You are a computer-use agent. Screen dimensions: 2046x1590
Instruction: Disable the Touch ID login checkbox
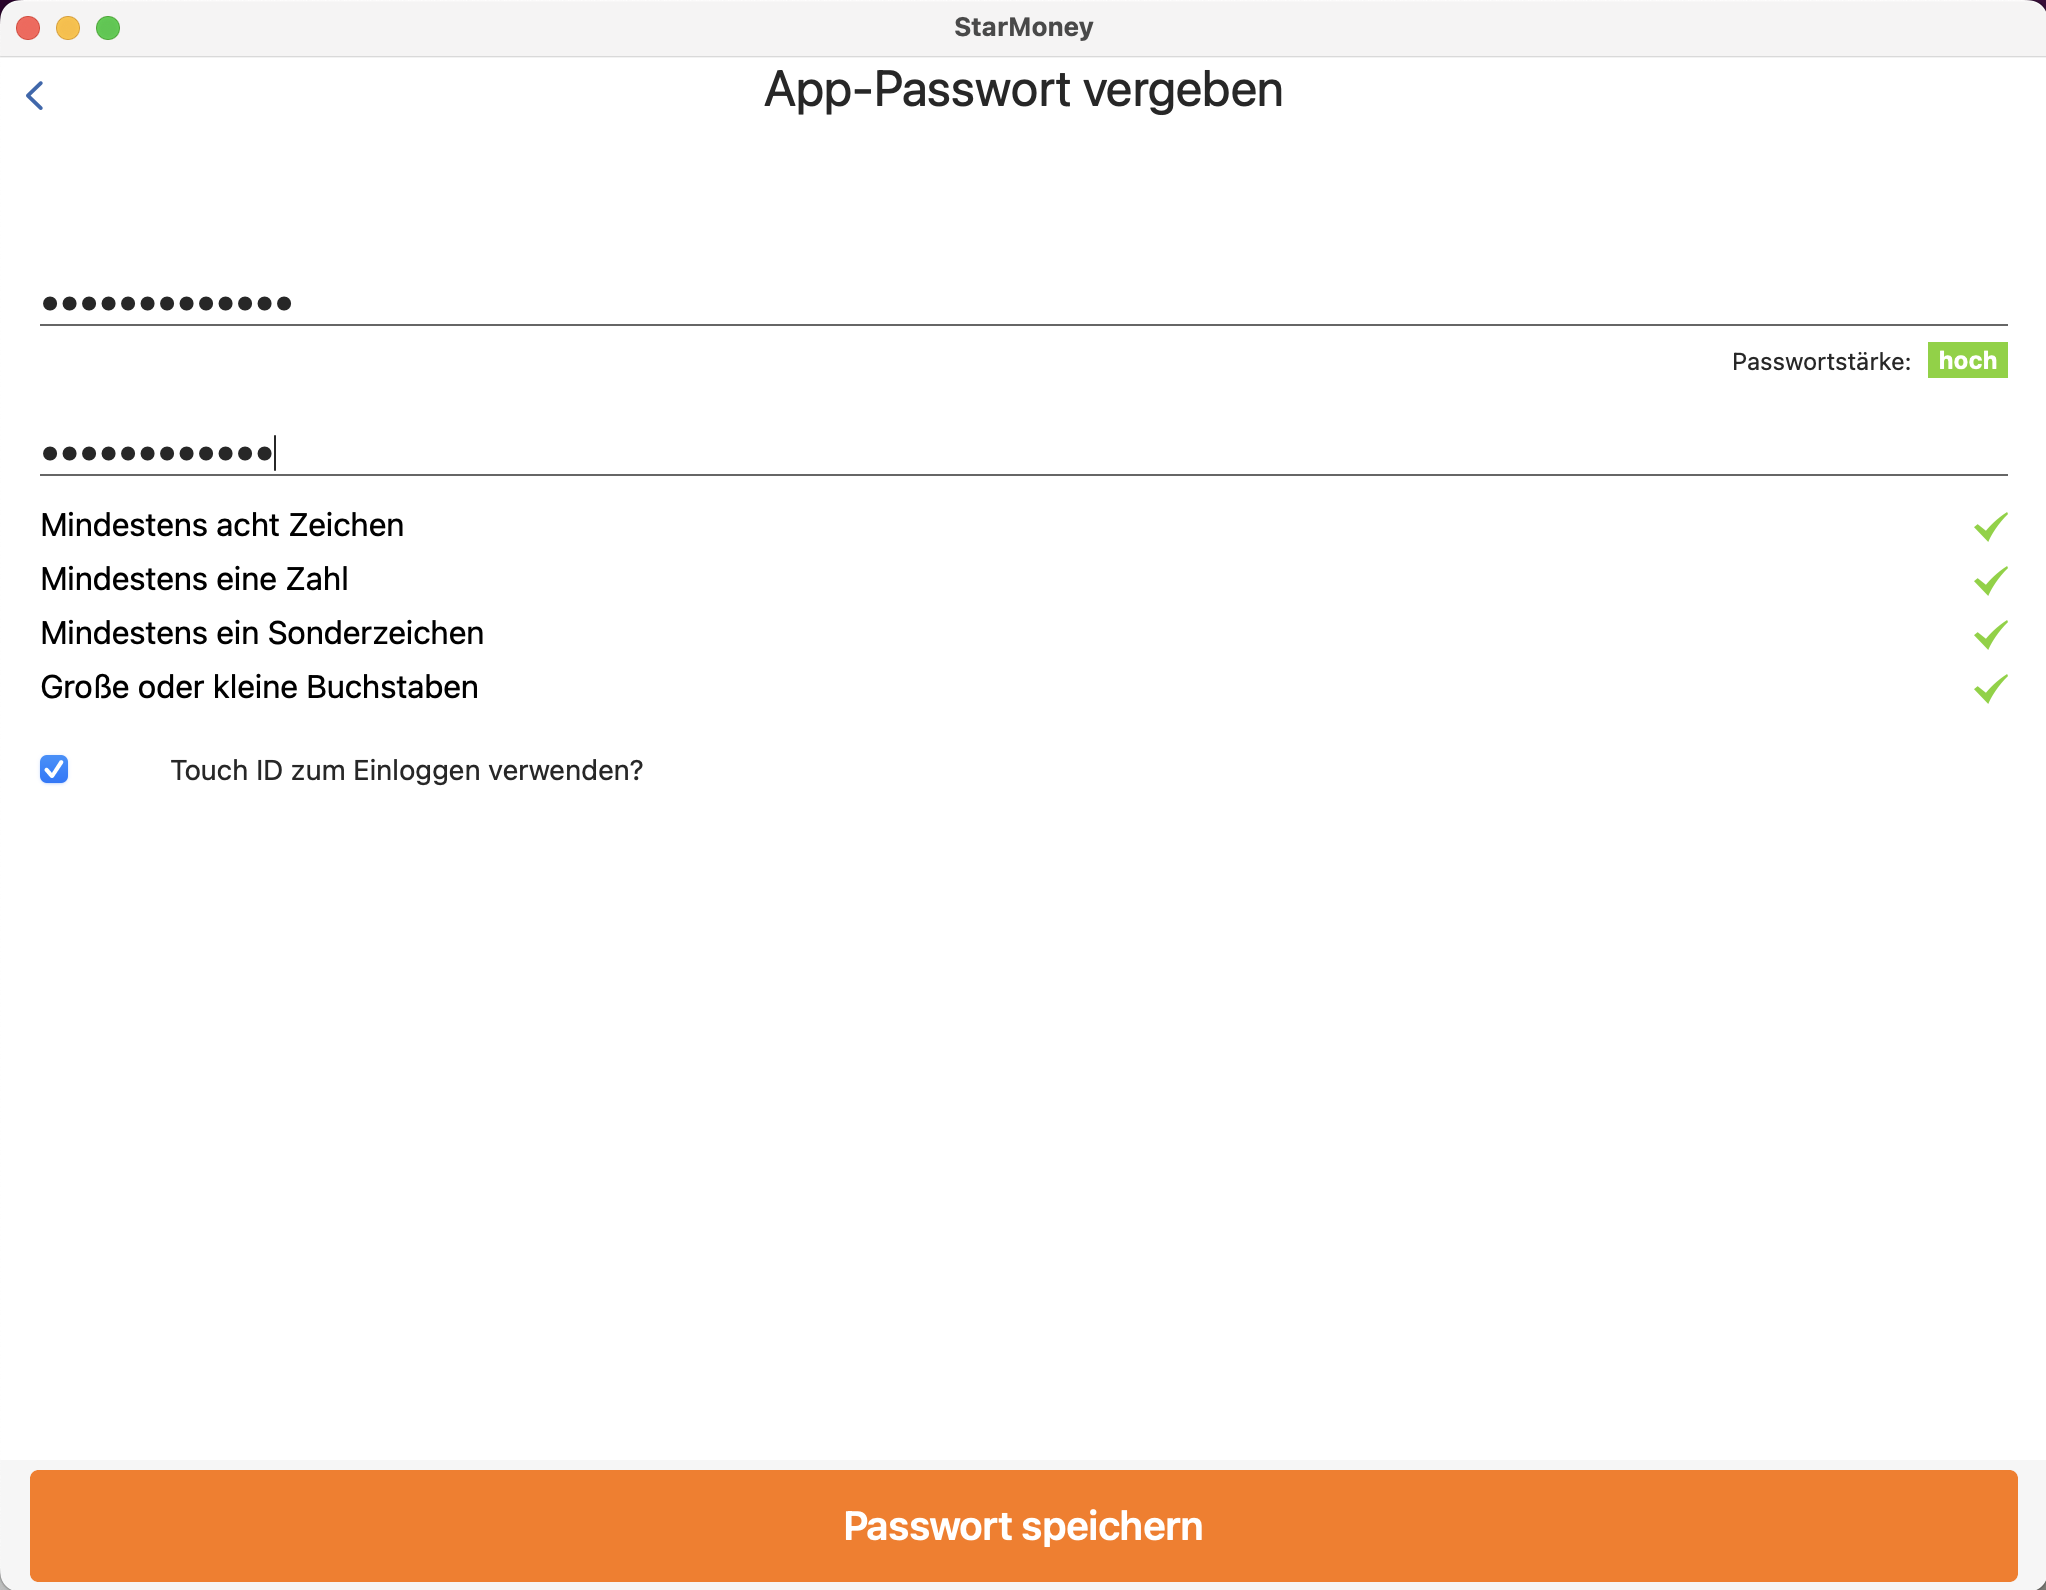click(x=54, y=769)
